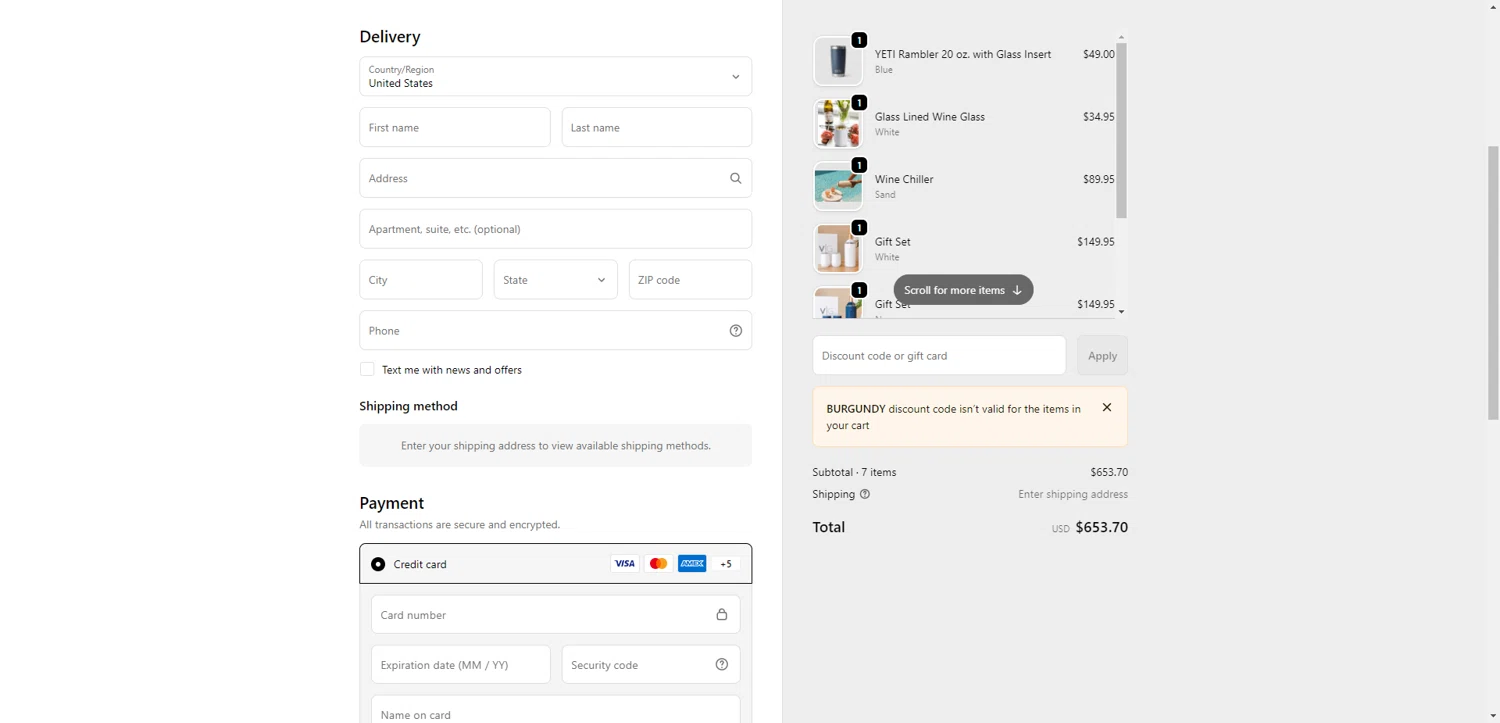Dismiss the BURGUNDY discount error message
The width and height of the screenshot is (1500, 723).
click(1106, 407)
